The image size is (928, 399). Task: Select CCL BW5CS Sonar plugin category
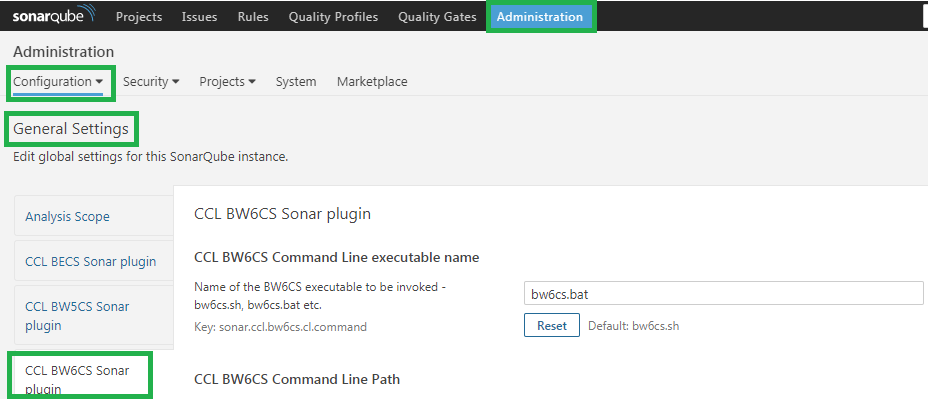point(94,316)
